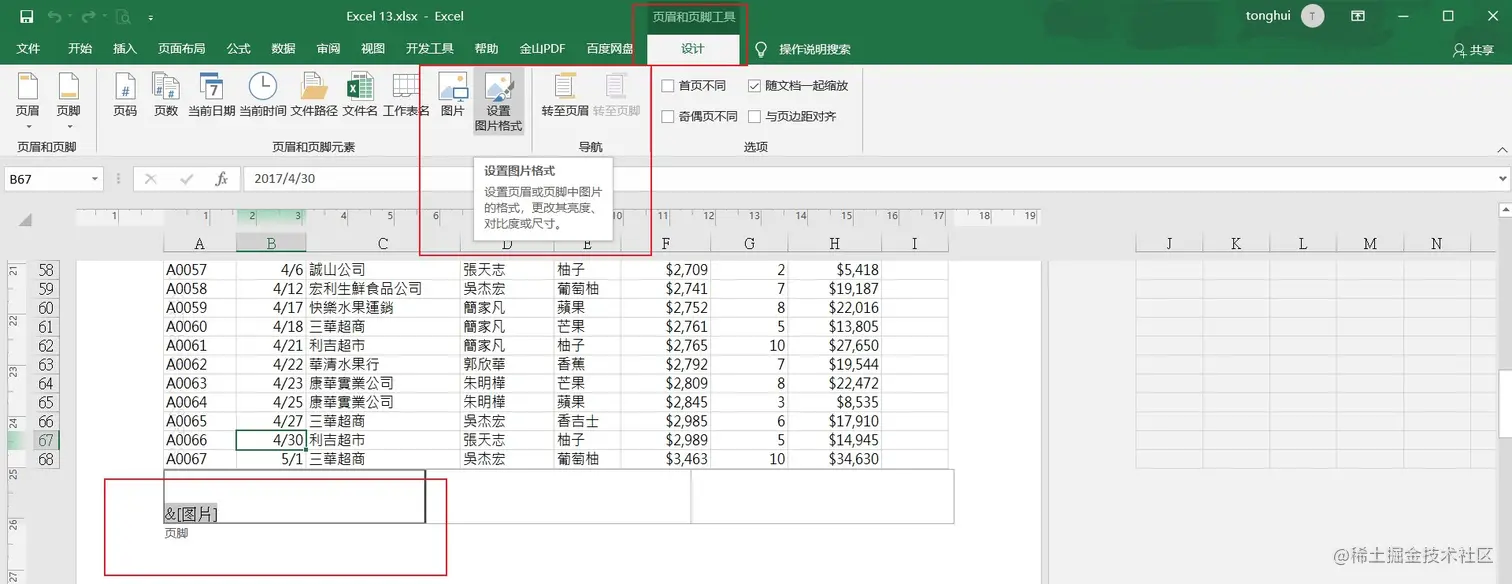This screenshot has width=1512, height=584.
Task: Click the formula bar showing 2017/4/30
Action: 870,179
